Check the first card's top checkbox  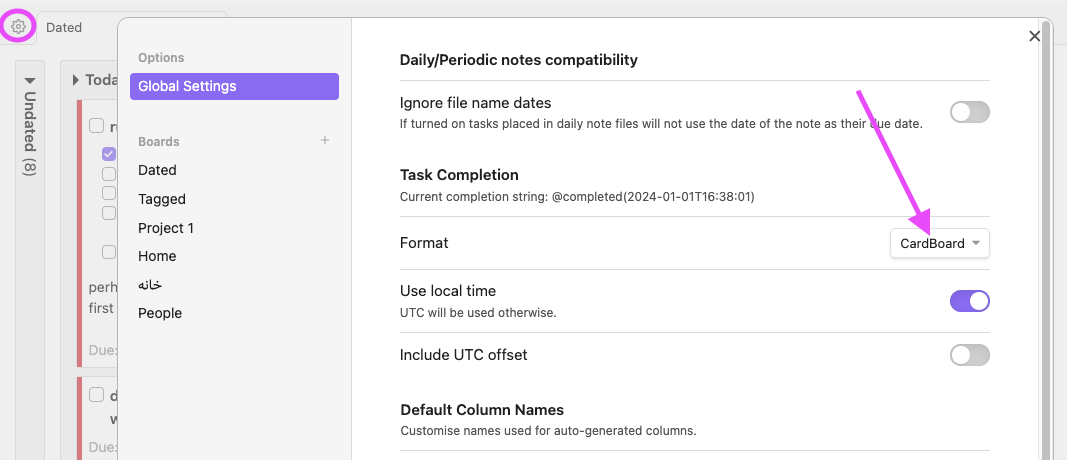97,126
